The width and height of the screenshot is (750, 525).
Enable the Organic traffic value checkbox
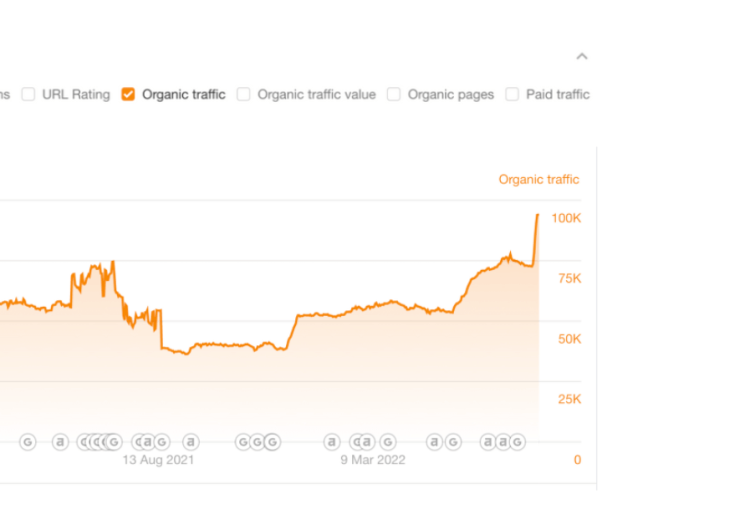243,94
